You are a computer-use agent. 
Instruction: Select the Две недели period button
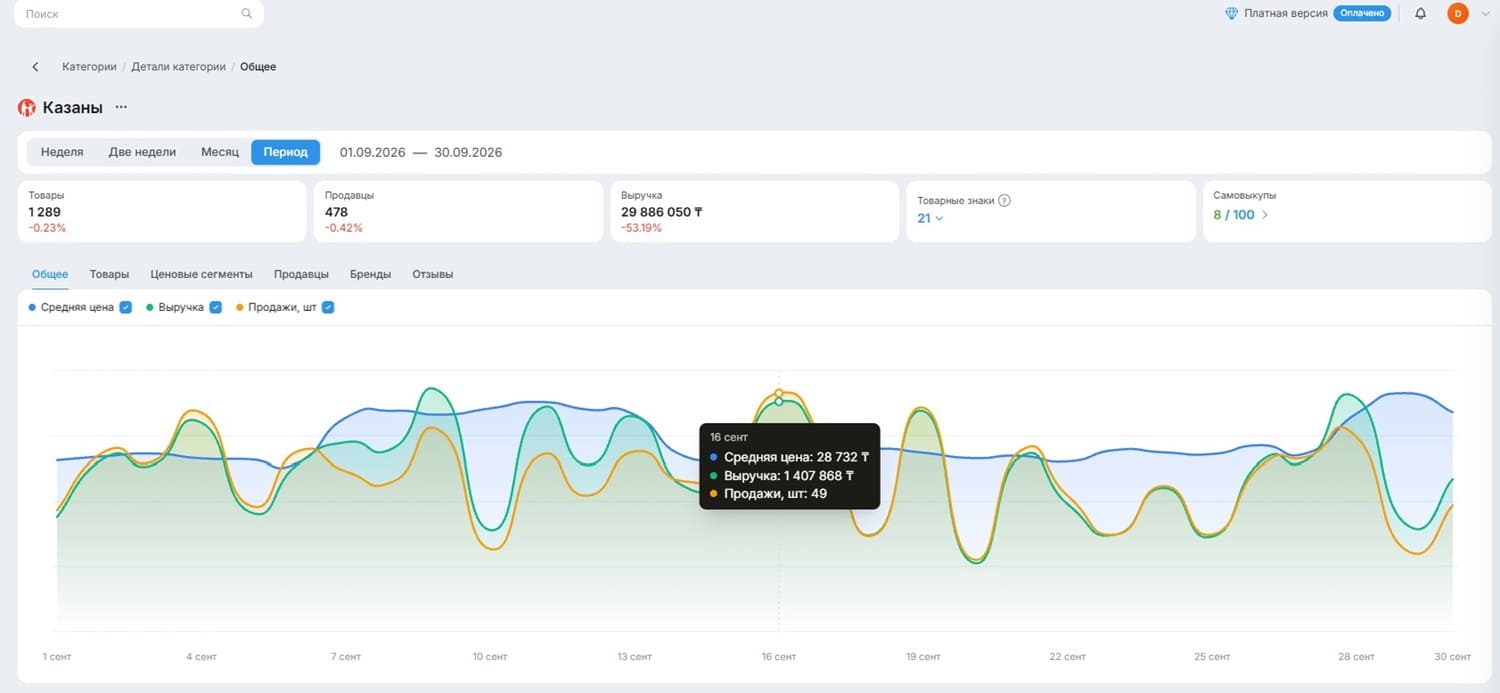(142, 152)
